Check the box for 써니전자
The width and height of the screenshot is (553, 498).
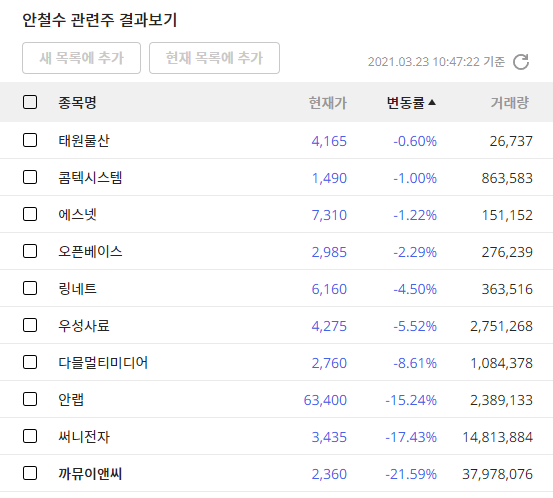point(30,436)
